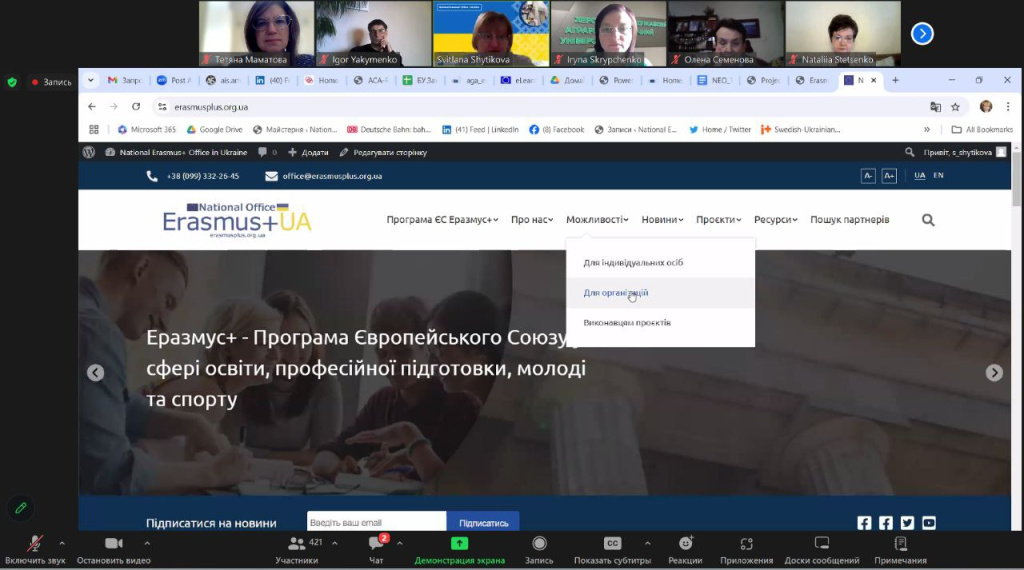
Task: Click the browser address bar
Action: tap(536, 106)
